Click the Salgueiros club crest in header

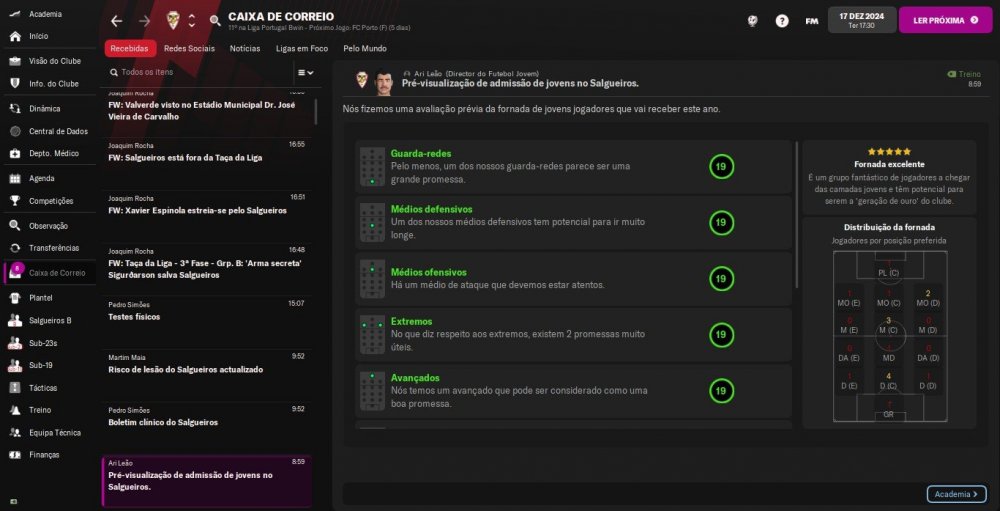pyautogui.click(x=173, y=20)
